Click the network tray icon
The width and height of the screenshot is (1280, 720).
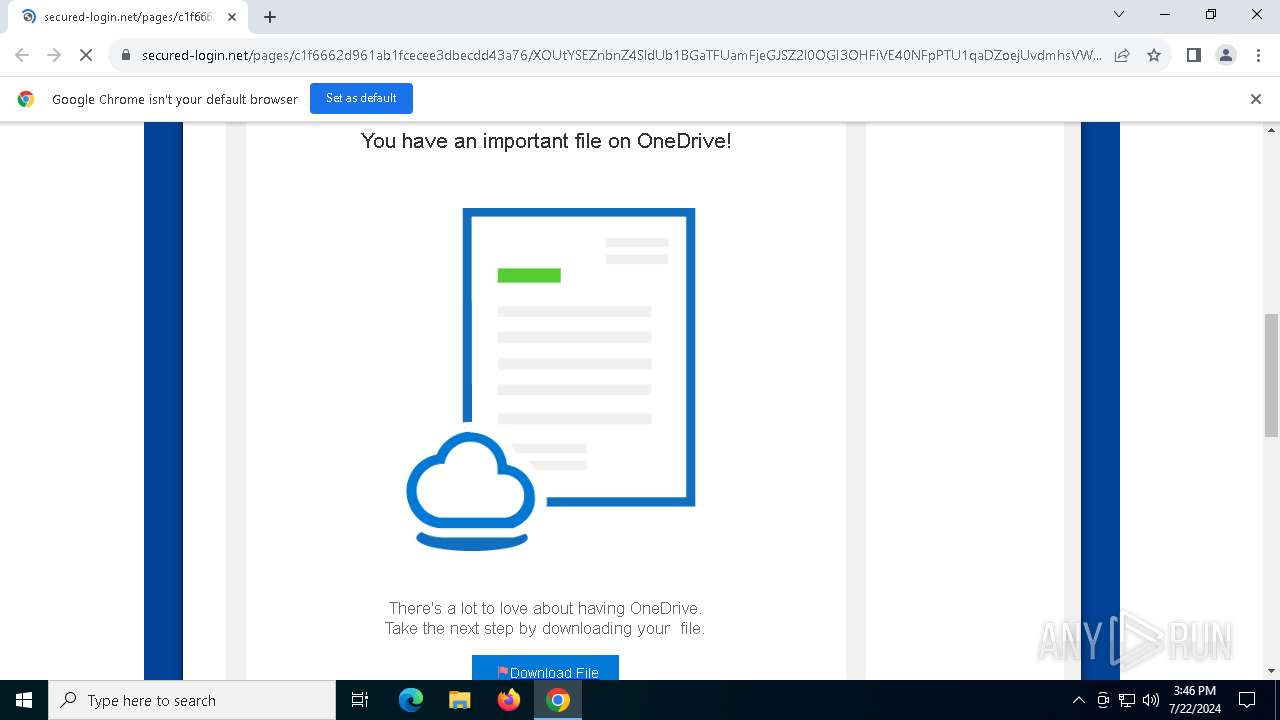pyautogui.click(x=1127, y=700)
